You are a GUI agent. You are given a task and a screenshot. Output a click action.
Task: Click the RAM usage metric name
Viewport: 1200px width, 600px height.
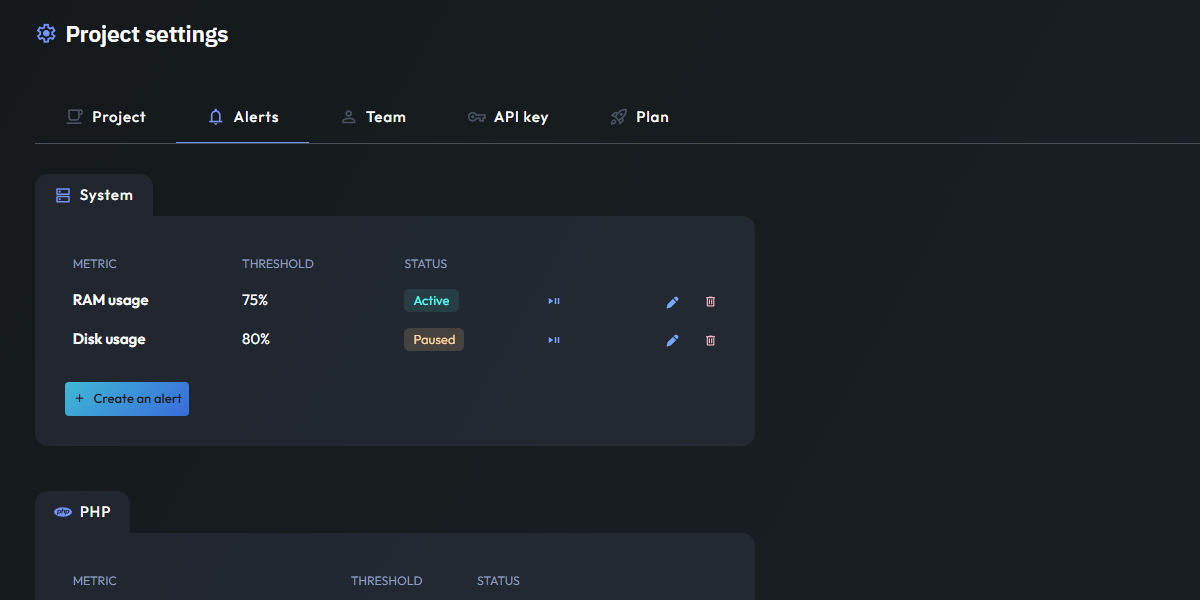[x=111, y=300]
